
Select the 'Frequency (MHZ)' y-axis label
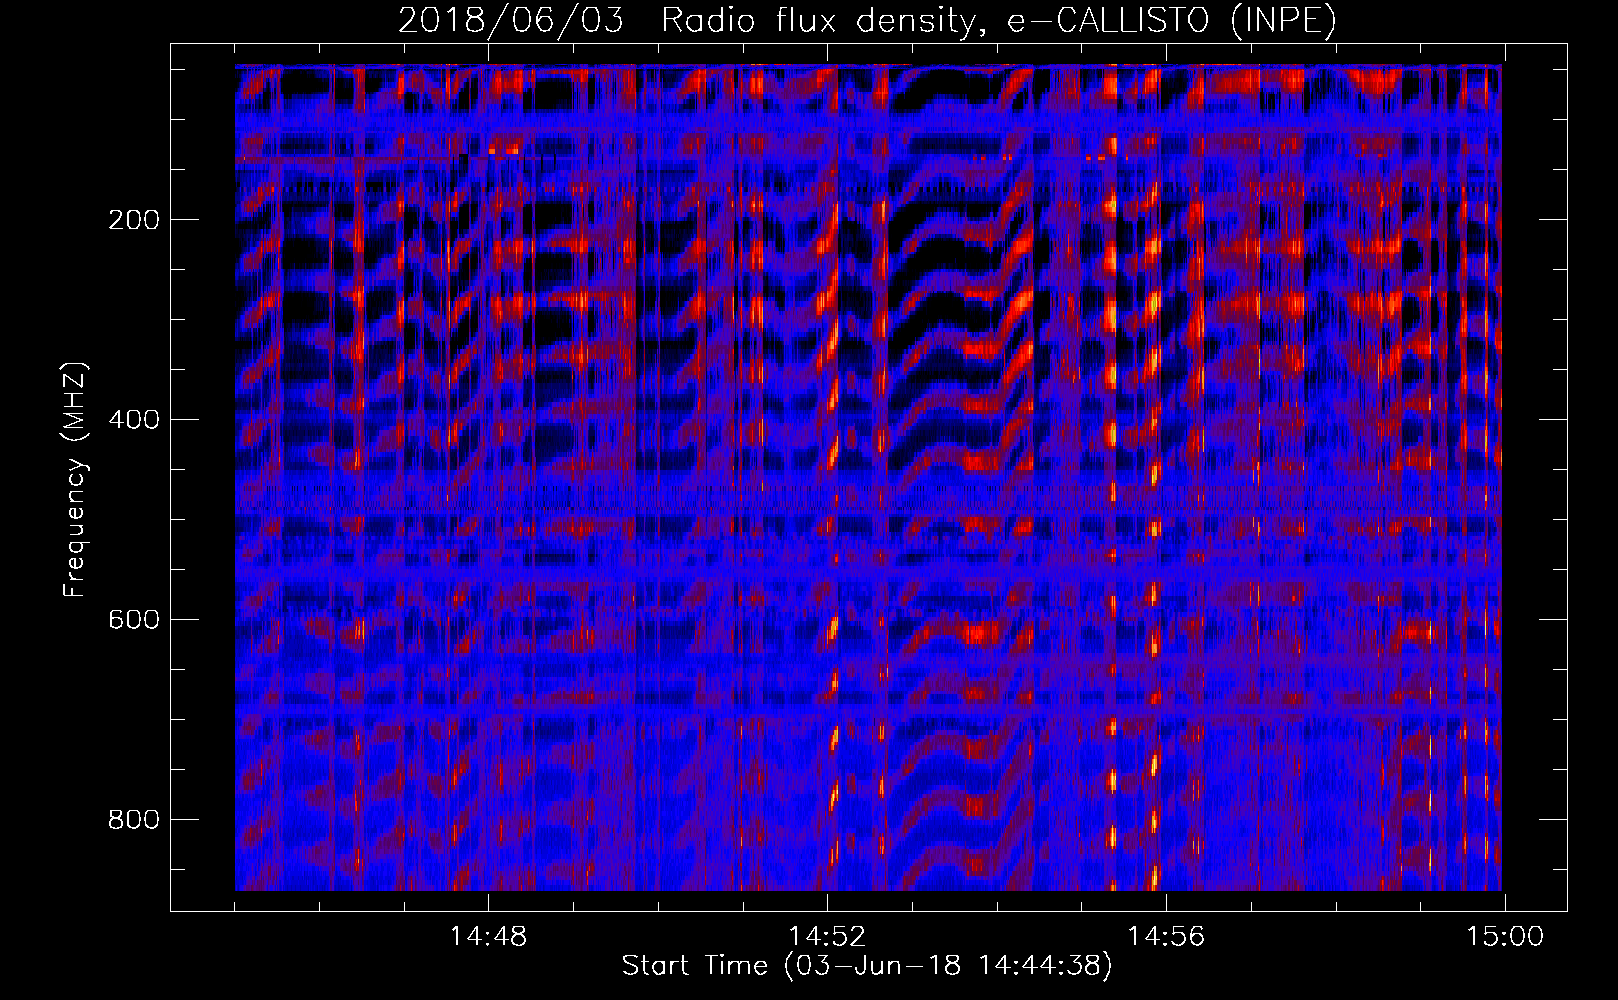tap(75, 480)
